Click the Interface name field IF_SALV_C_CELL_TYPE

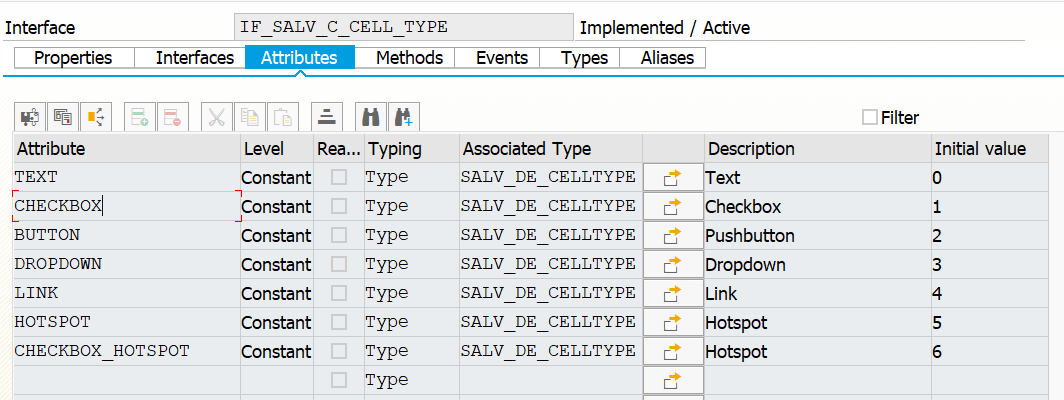coord(404,27)
